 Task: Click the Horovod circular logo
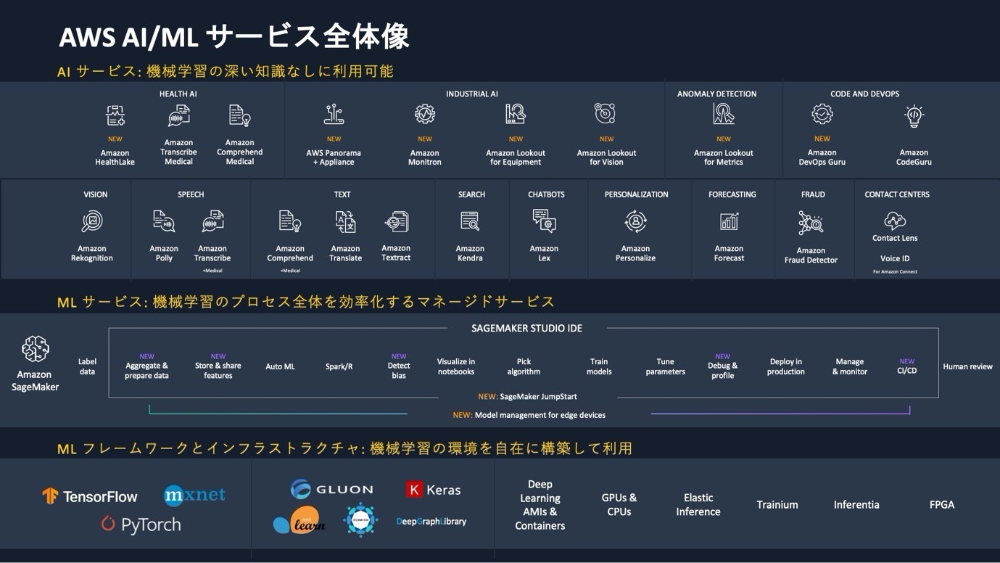(360, 520)
